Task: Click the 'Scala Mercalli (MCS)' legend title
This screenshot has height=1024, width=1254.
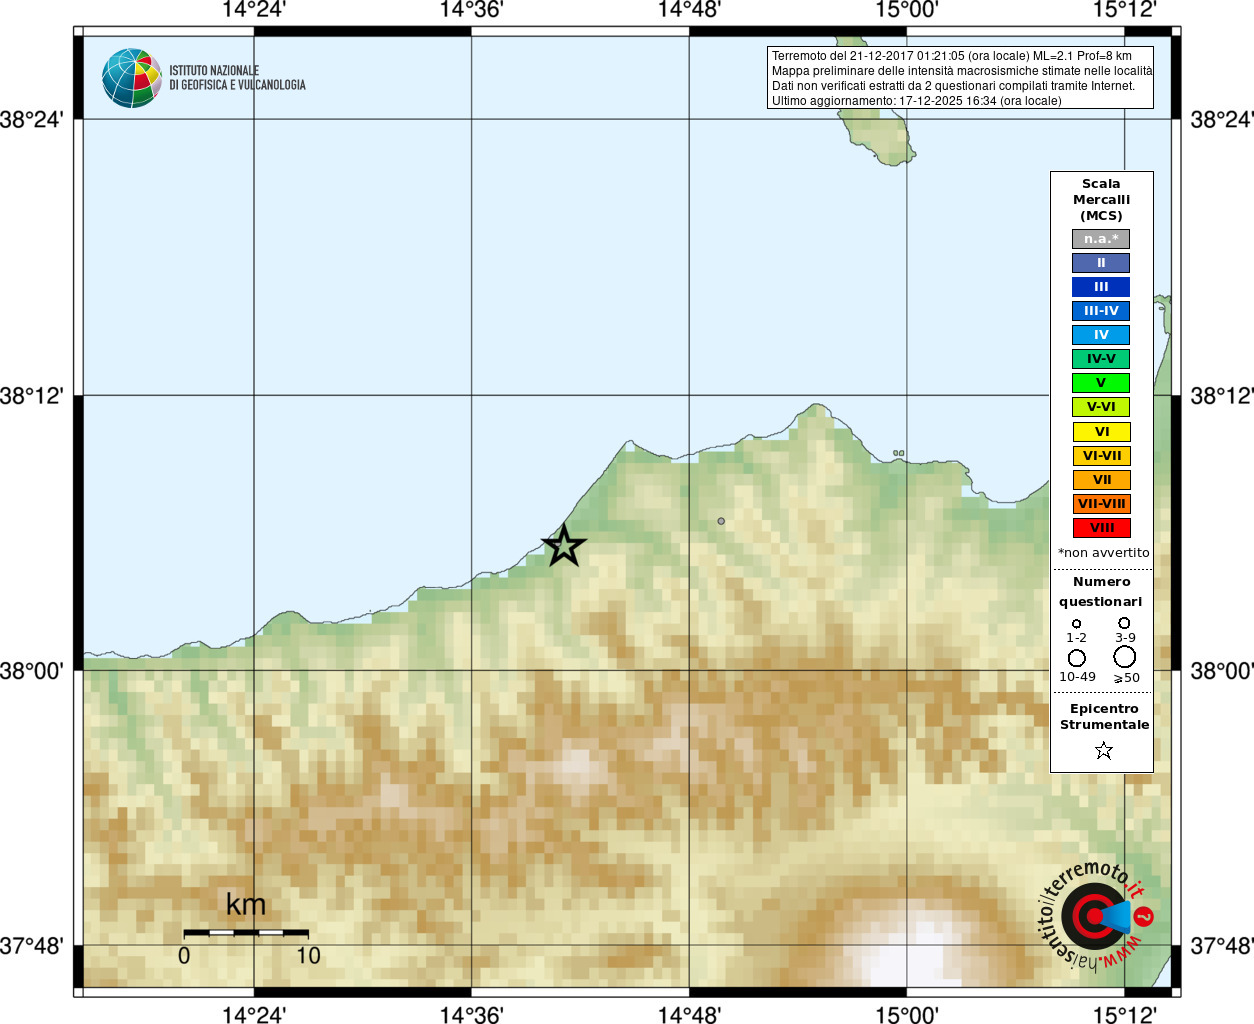Action: (1101, 199)
